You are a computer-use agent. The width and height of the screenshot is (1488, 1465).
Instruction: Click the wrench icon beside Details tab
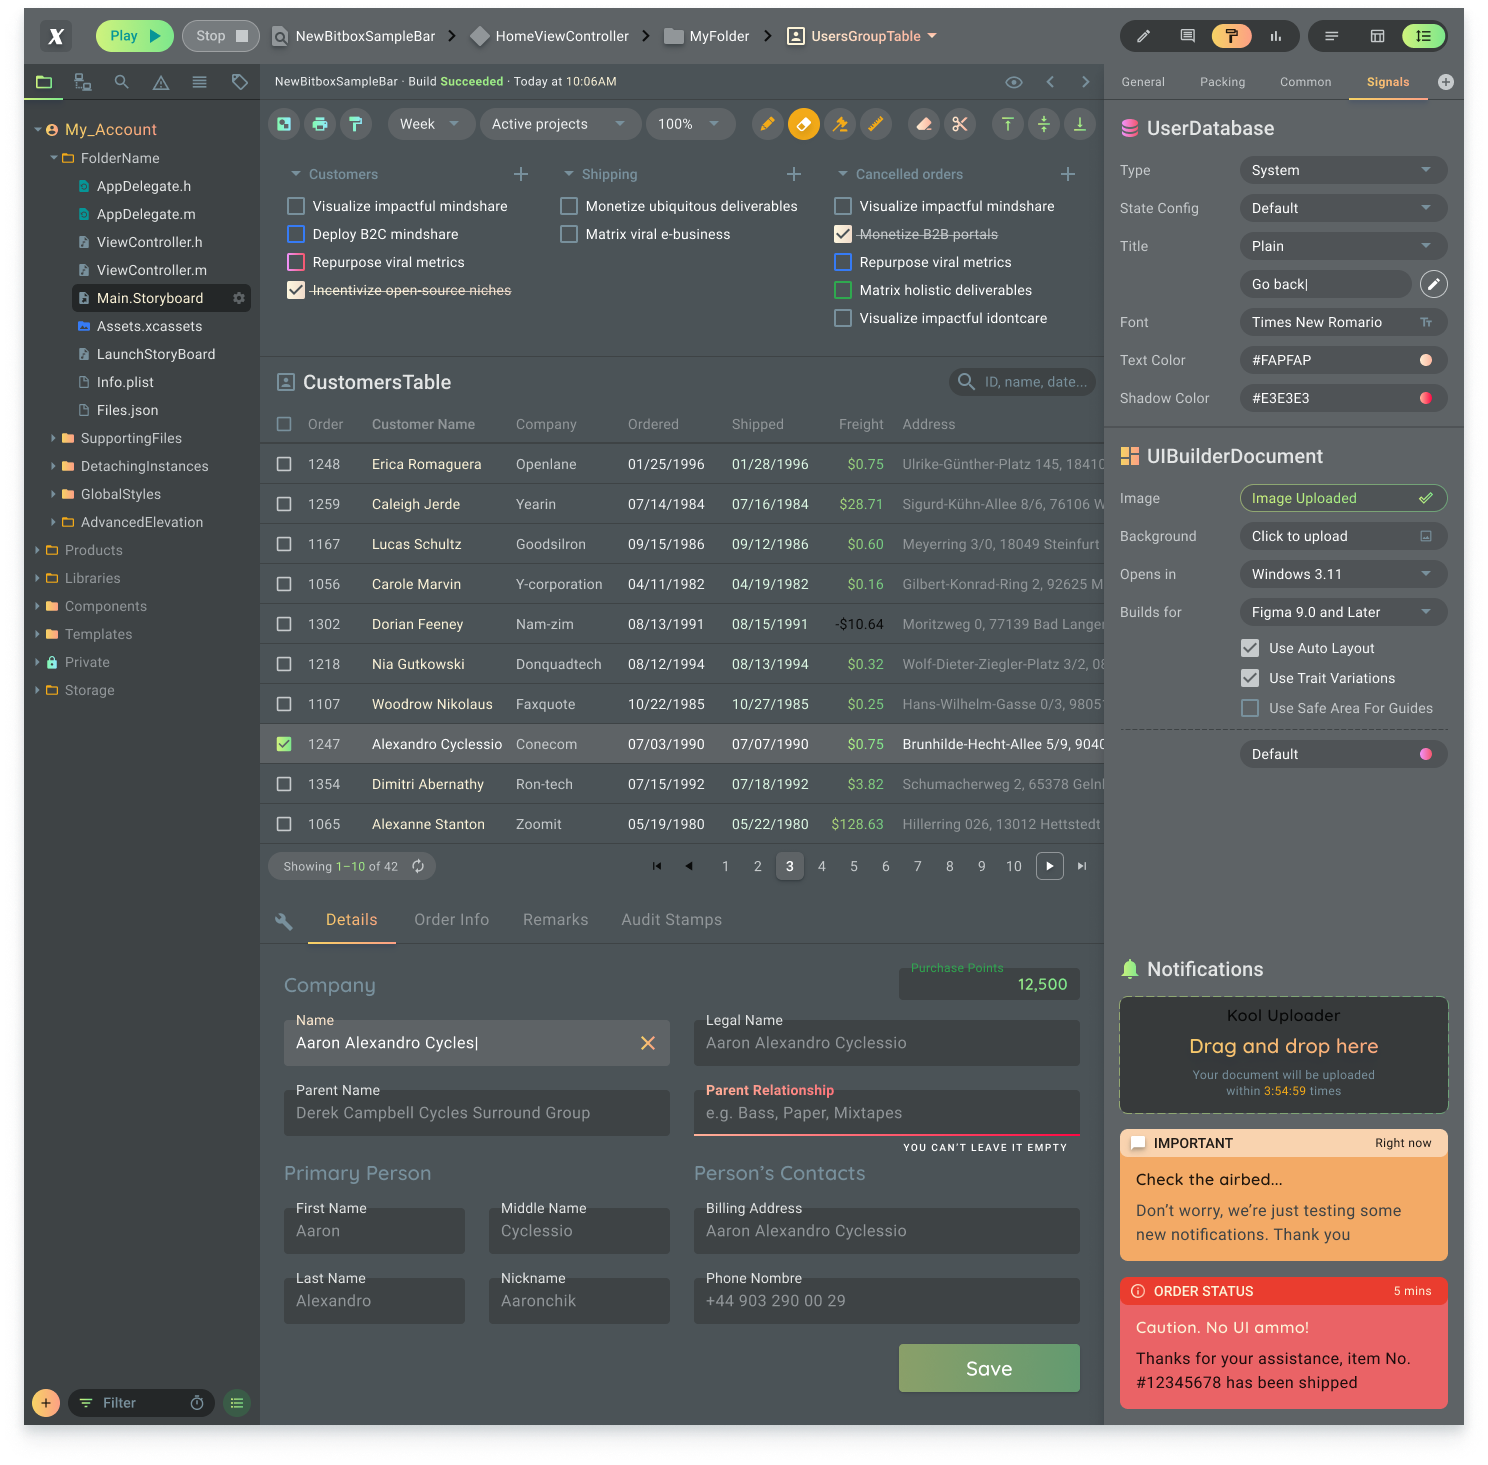(x=284, y=921)
